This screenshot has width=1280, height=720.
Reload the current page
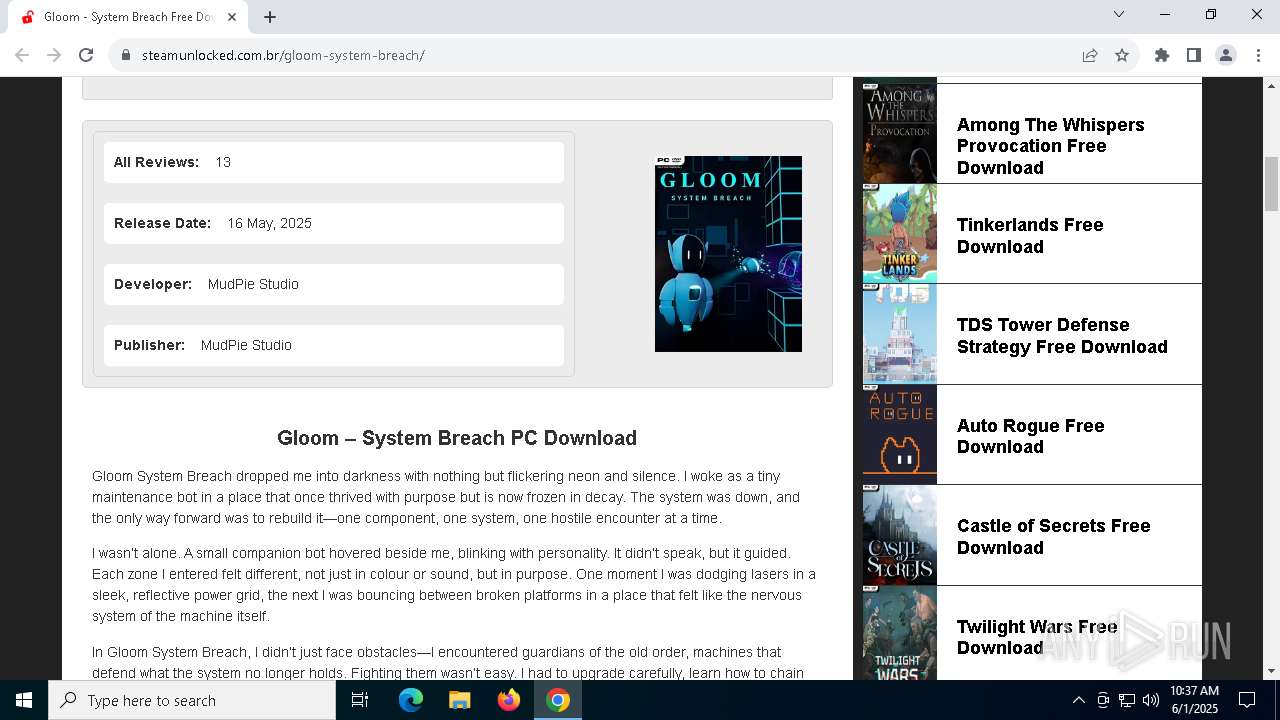86,55
